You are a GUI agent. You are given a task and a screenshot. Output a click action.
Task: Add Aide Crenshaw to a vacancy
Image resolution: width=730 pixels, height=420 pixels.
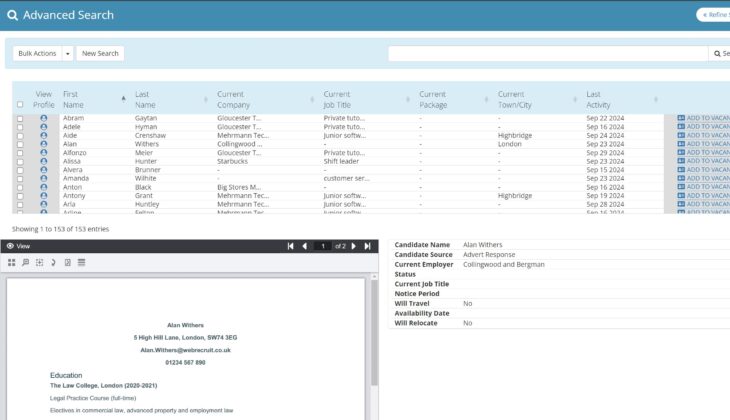(x=703, y=135)
